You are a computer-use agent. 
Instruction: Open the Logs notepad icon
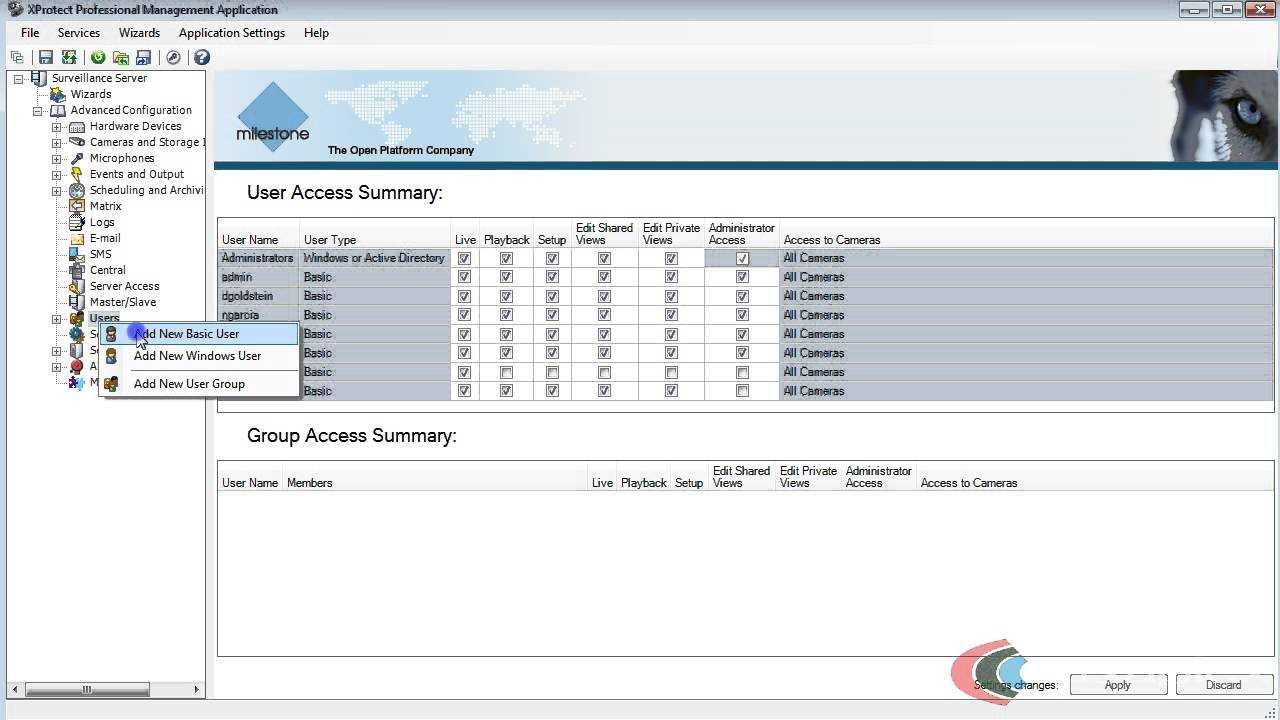click(77, 222)
